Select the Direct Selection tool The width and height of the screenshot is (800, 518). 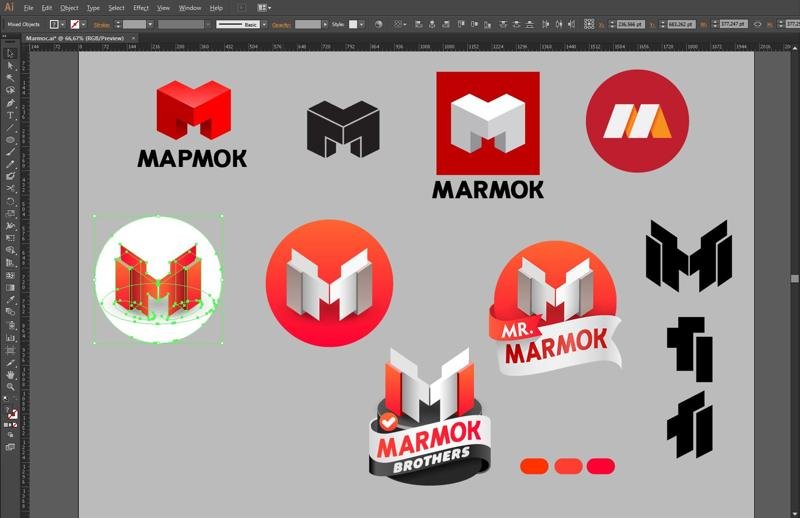[11, 66]
